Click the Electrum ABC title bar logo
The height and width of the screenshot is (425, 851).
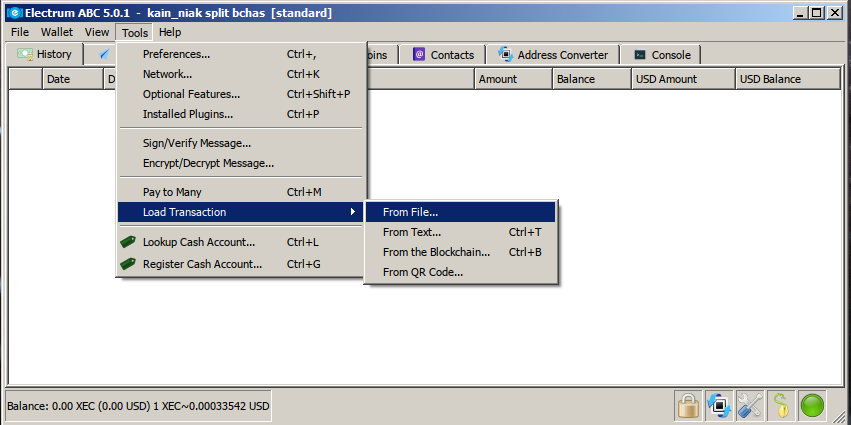tap(14, 13)
